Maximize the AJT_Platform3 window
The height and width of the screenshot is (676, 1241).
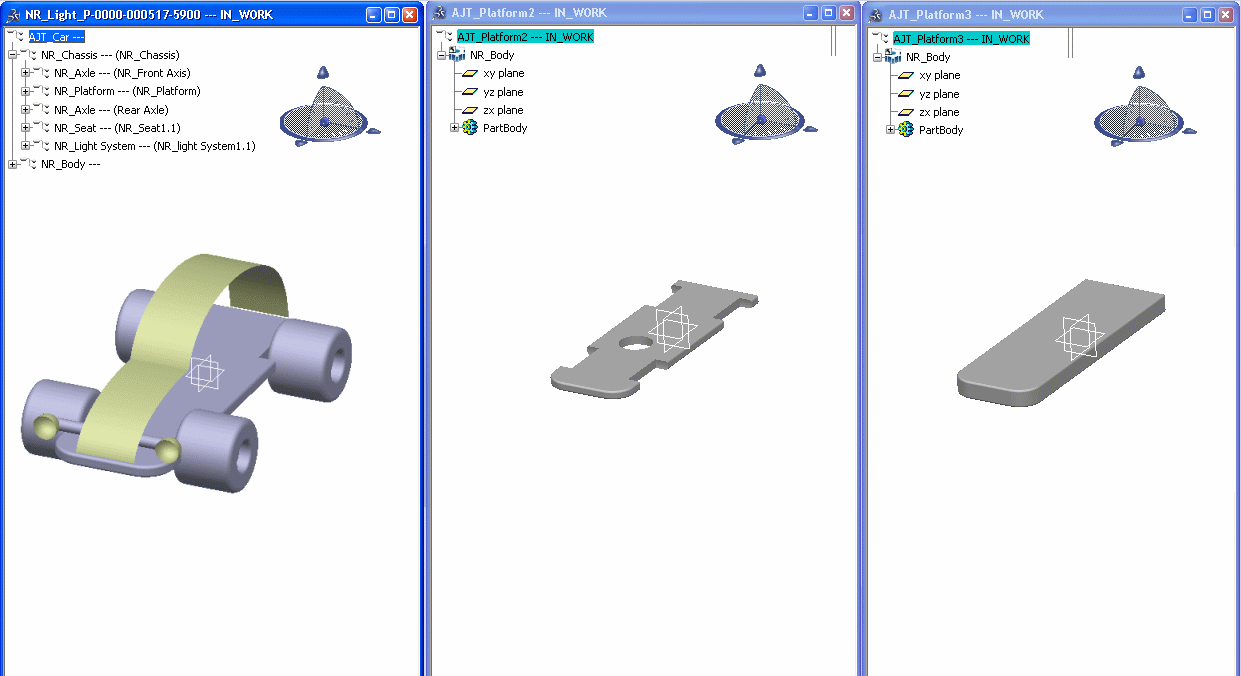[1207, 15]
